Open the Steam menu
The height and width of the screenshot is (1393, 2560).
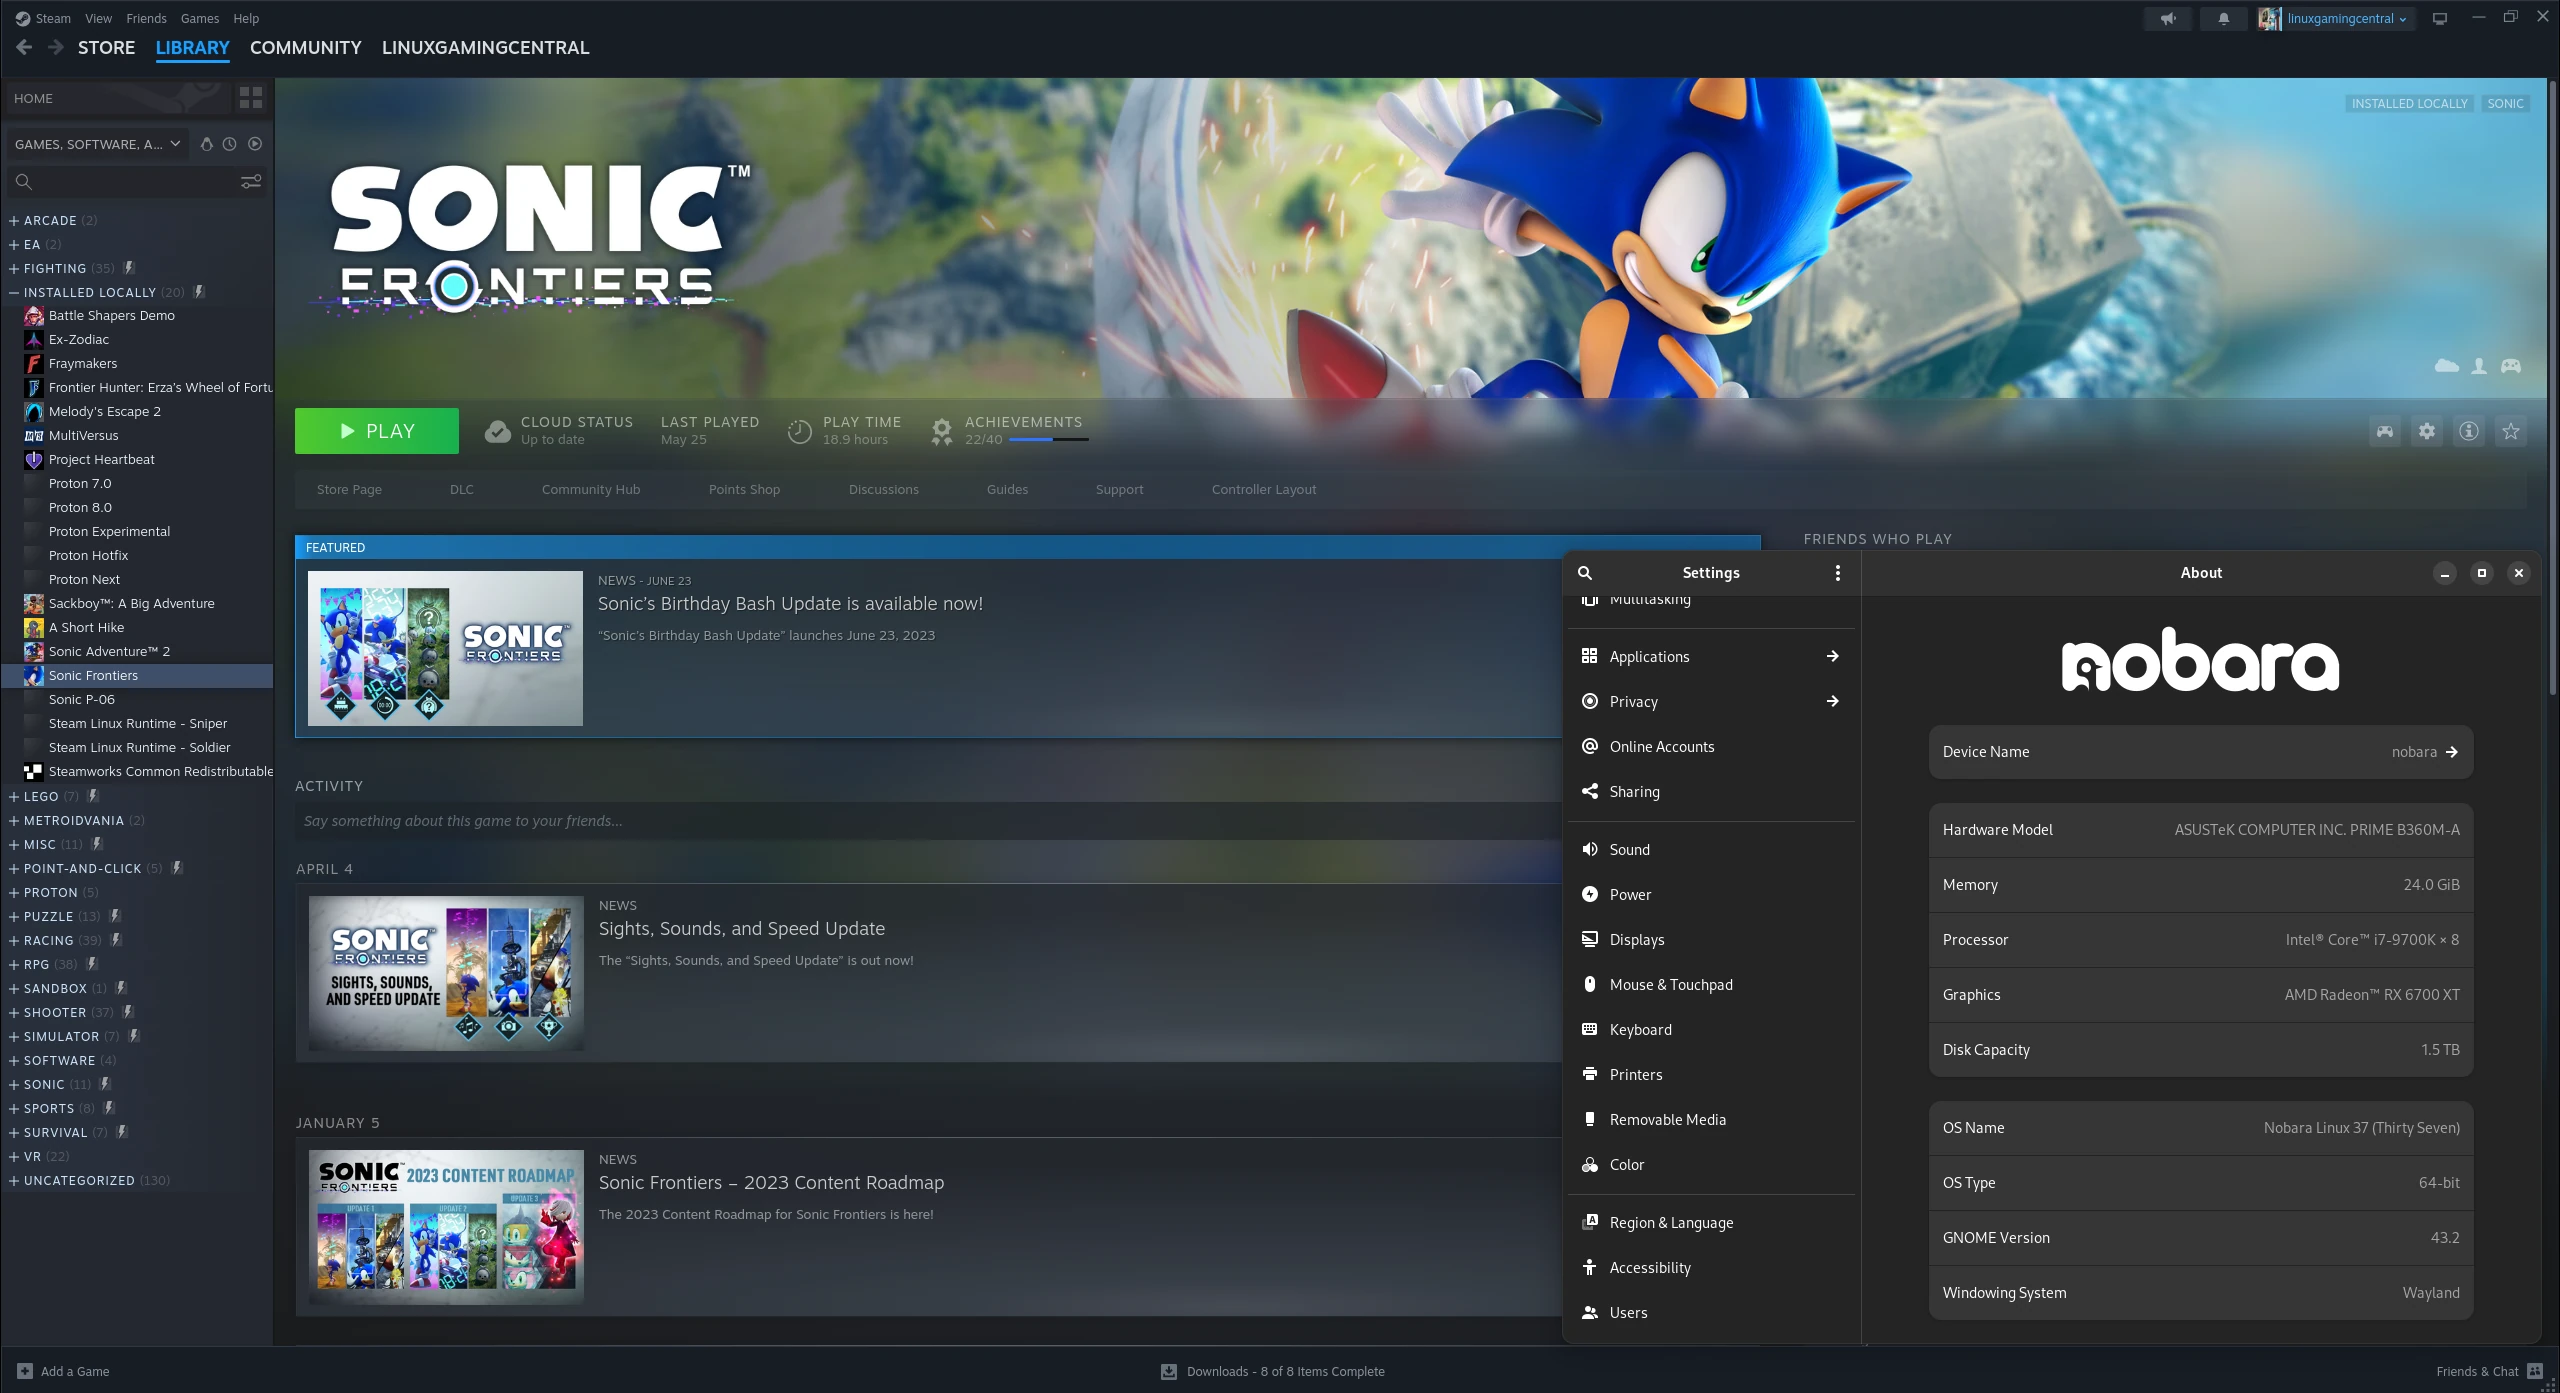coord(52,18)
